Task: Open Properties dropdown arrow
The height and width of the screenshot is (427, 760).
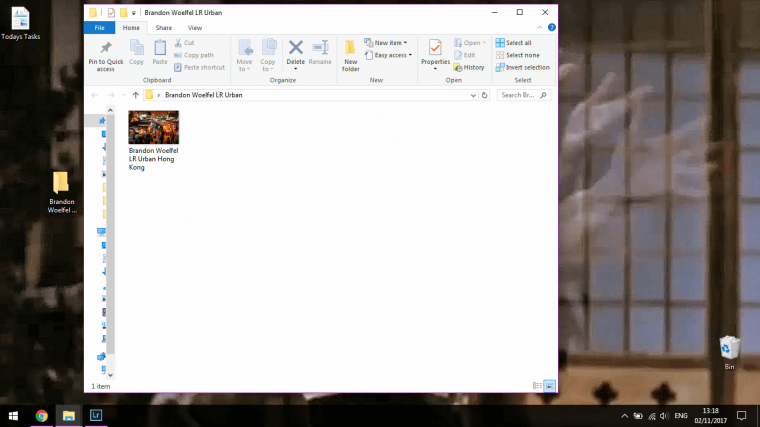Action: point(435,69)
